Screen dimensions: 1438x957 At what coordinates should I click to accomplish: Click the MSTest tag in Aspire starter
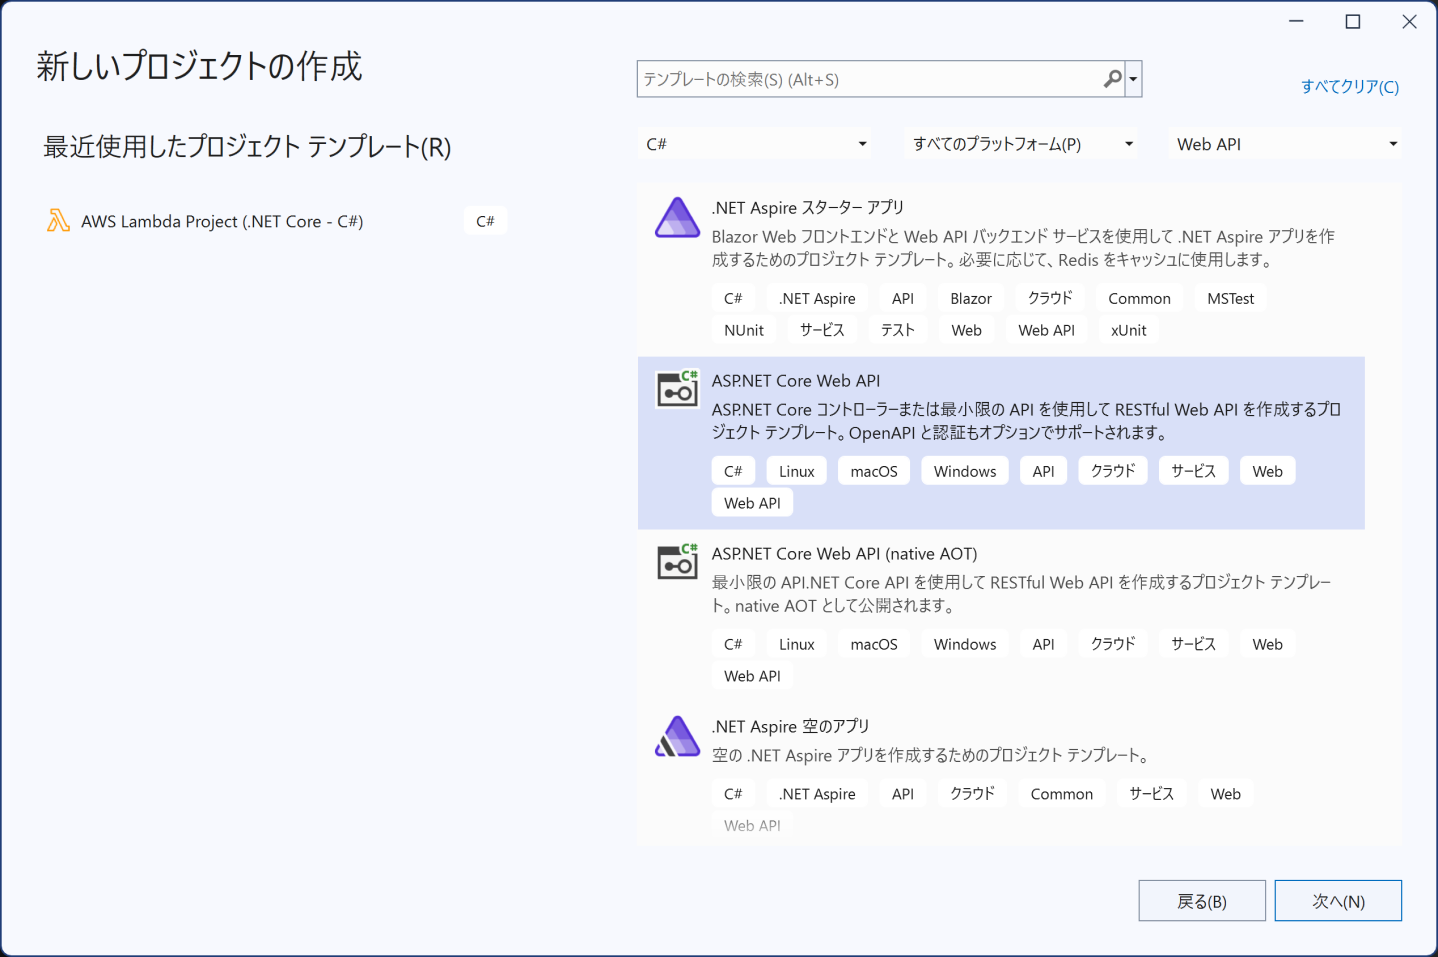pos(1230,298)
